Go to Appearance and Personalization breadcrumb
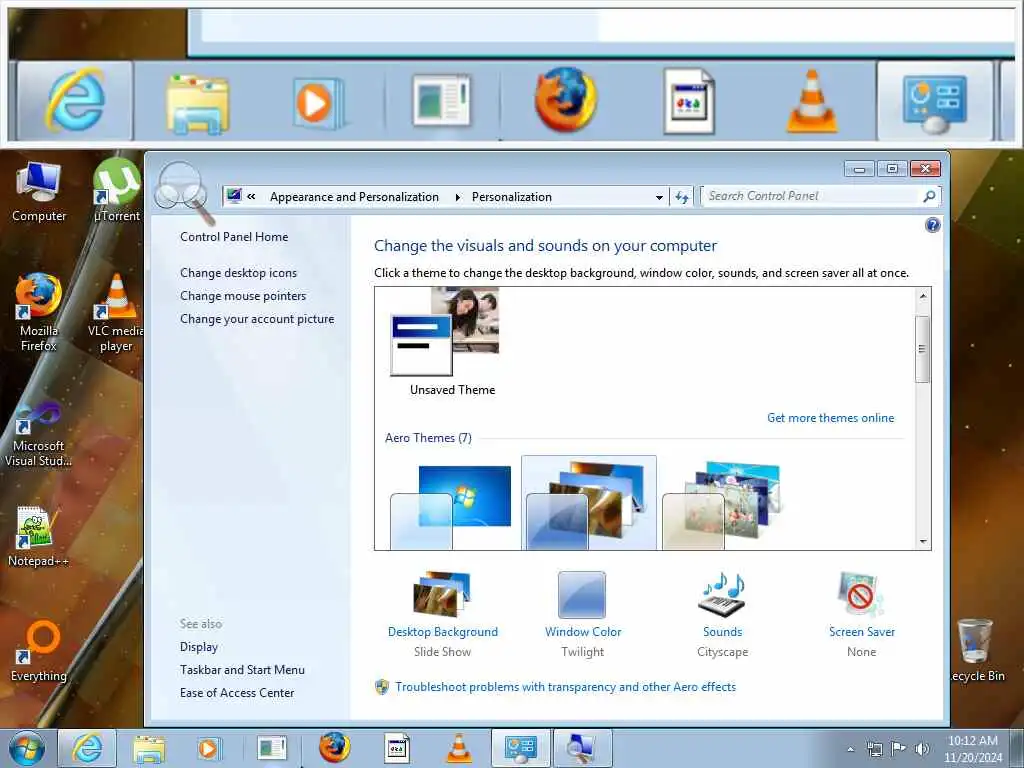 click(x=354, y=197)
